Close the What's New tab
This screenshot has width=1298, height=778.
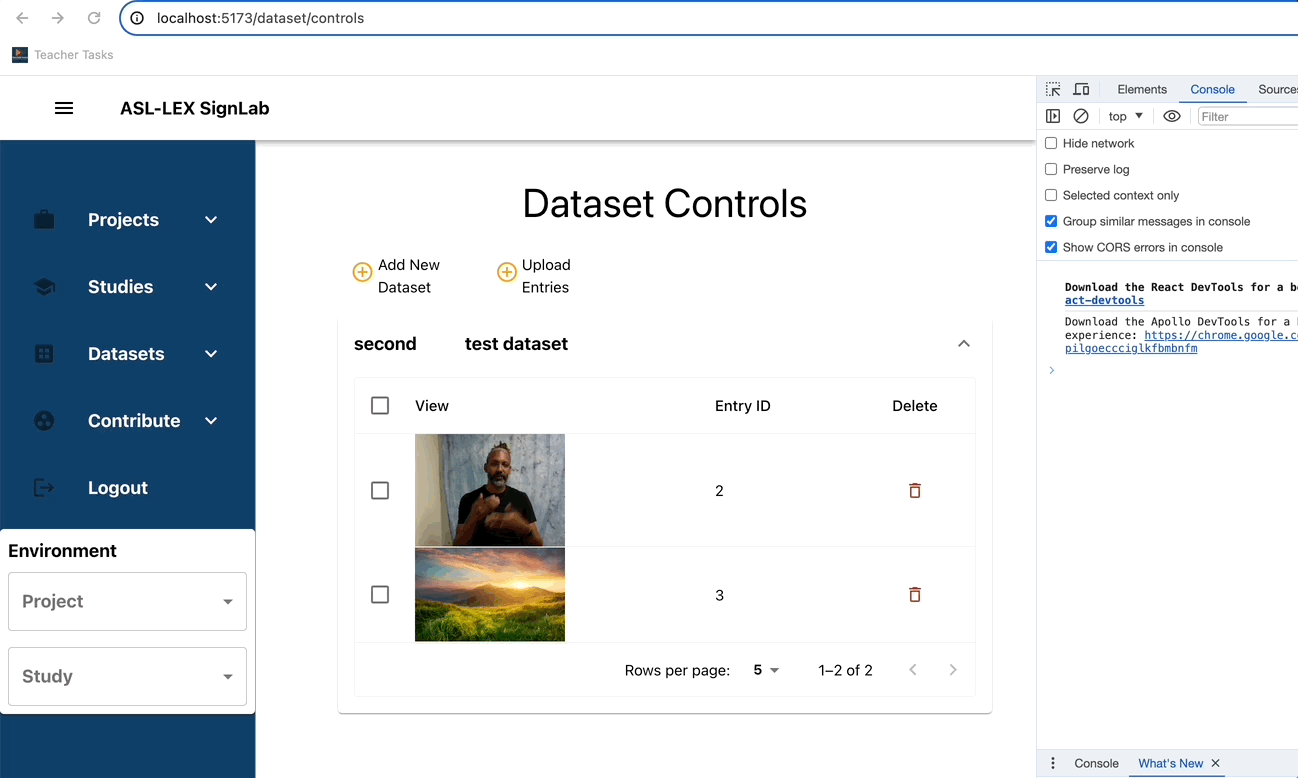[1215, 763]
